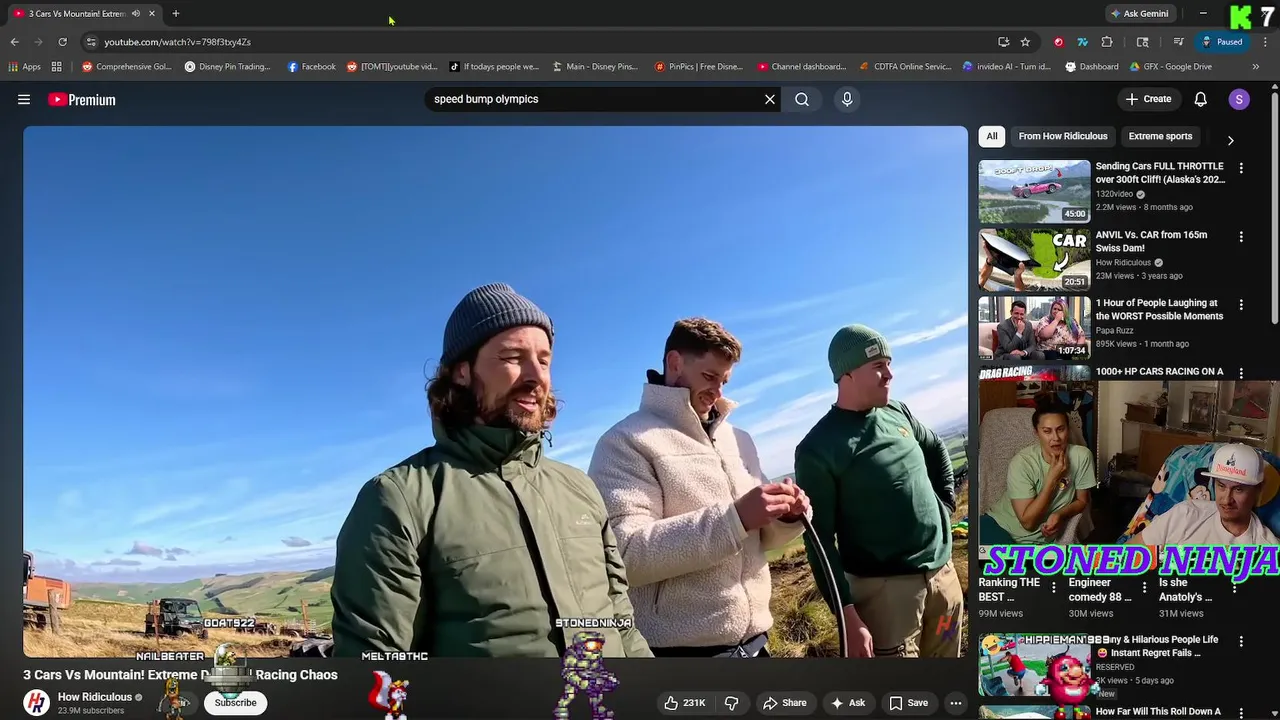1280x720 pixels.
Task: Like the video showing 231K
Action: [x=685, y=703]
